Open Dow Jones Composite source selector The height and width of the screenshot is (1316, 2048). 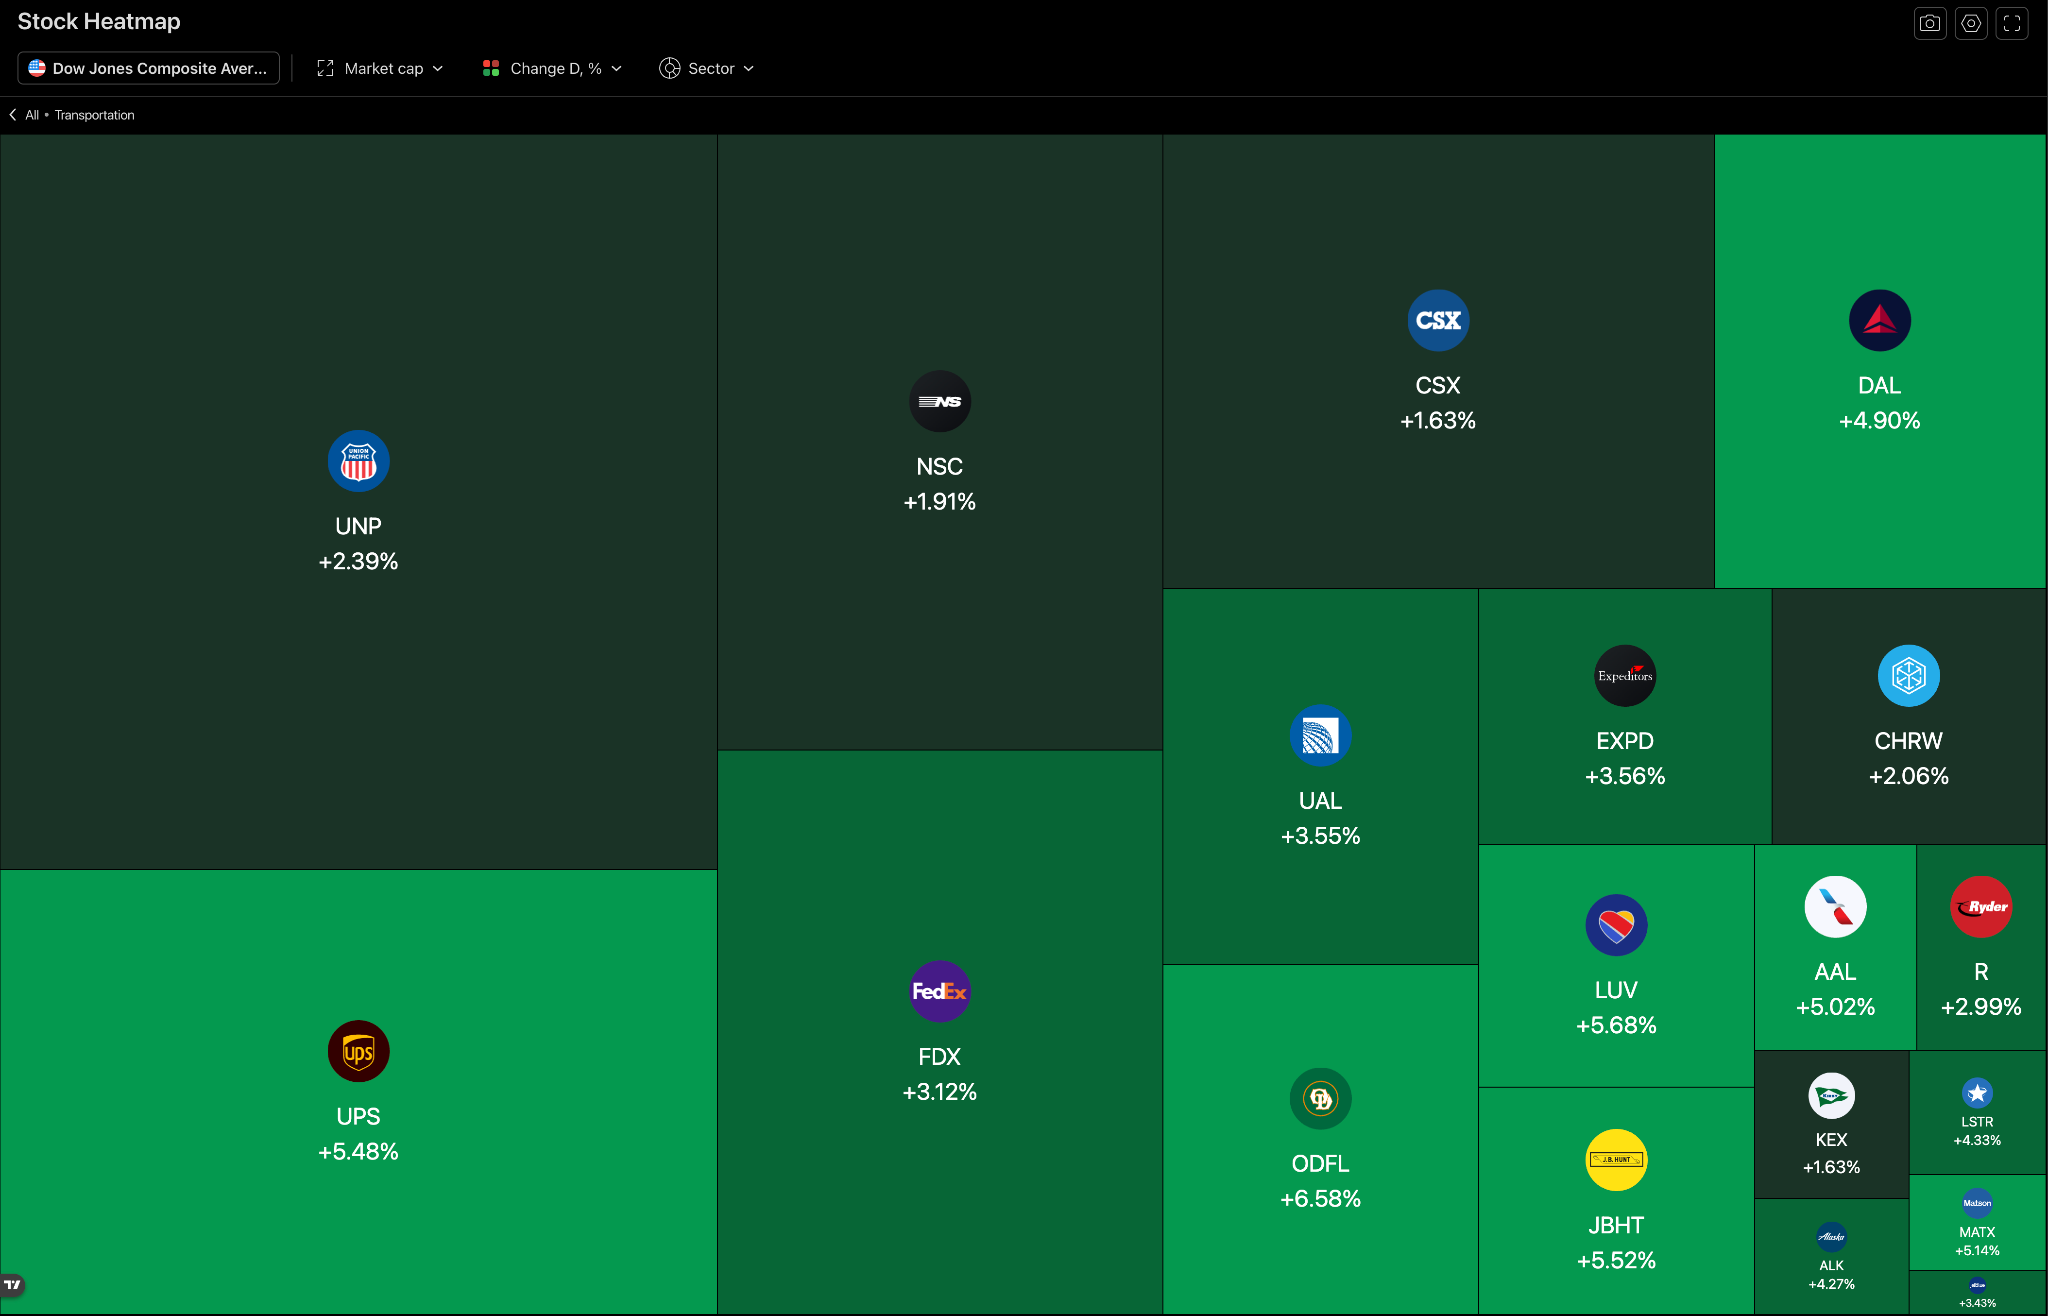(148, 68)
